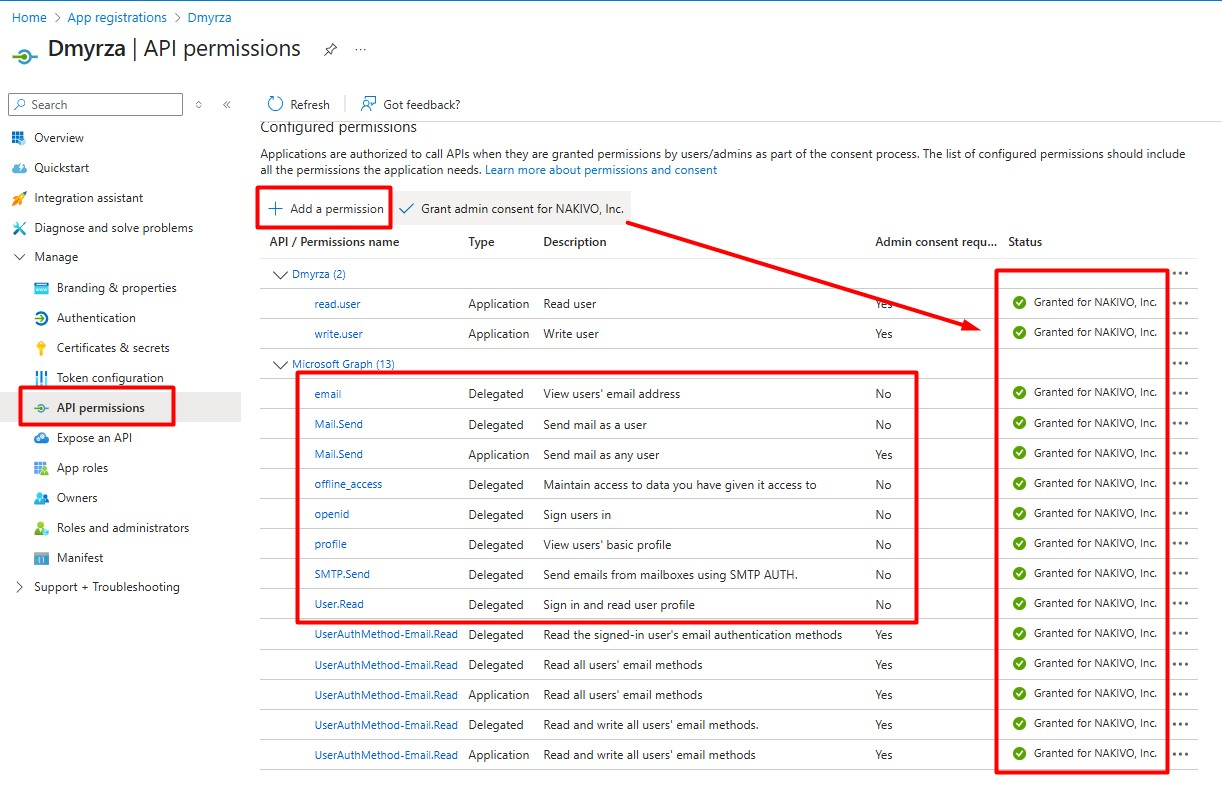Screen dimensions: 1222x804
Task: Open the Got feedback? icon
Action: [x=369, y=104]
